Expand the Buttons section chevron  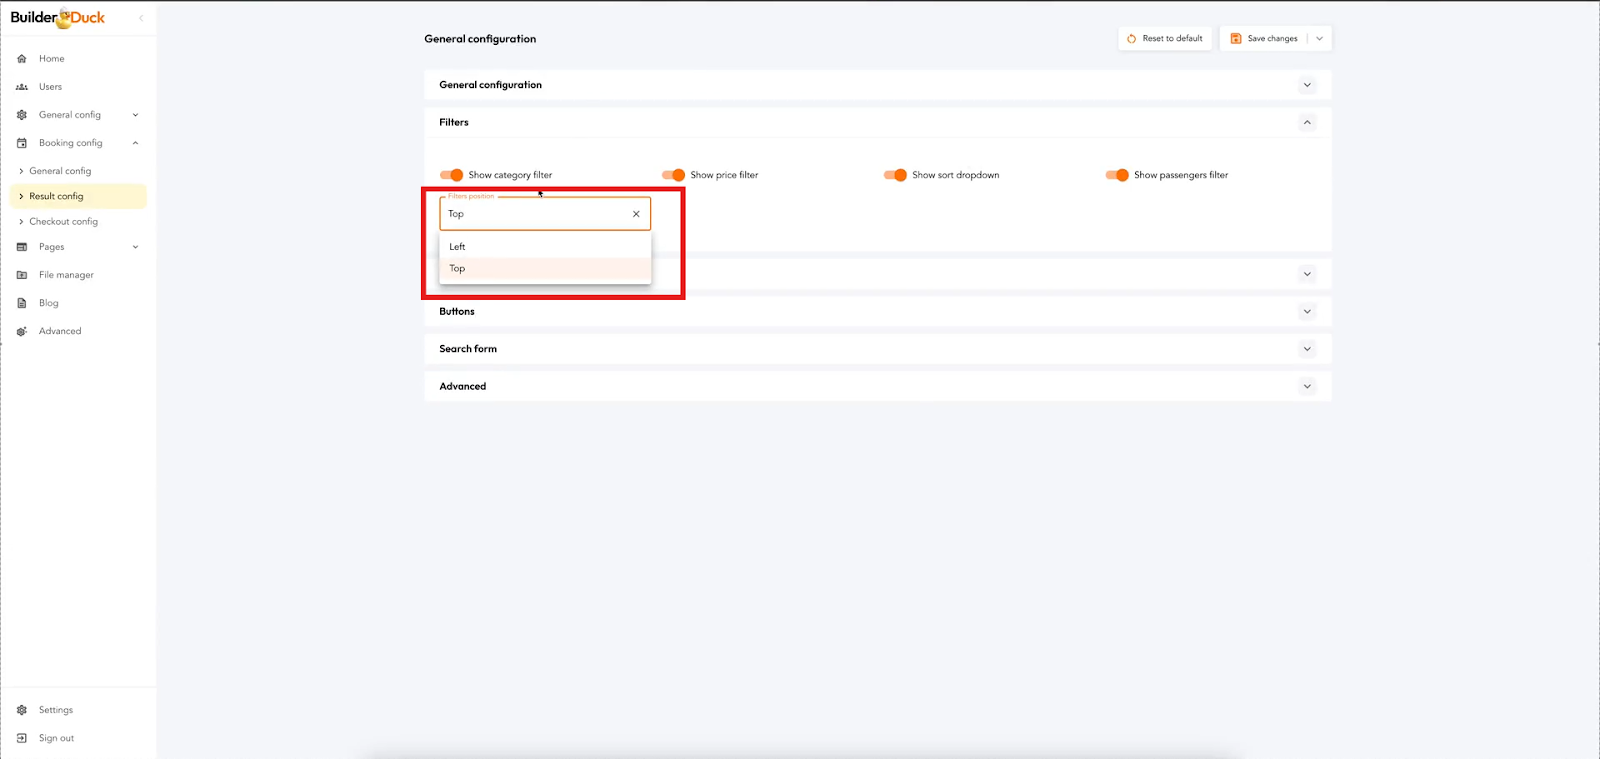(1307, 312)
